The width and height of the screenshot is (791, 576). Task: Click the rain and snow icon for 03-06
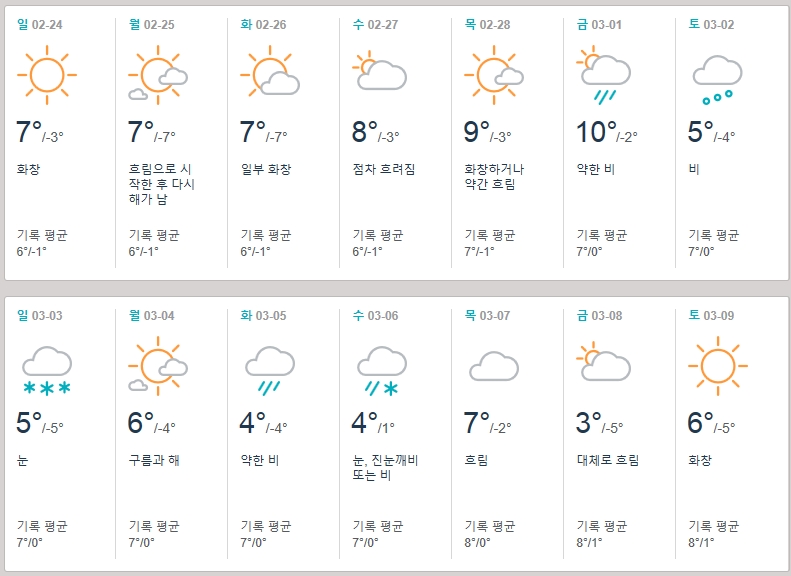click(x=382, y=371)
